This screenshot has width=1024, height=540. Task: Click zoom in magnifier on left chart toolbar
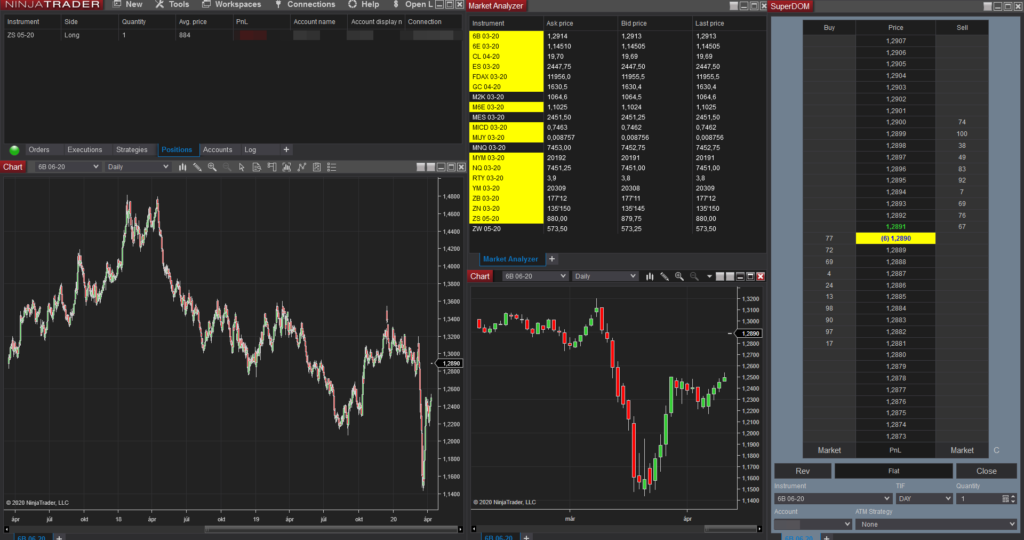212,167
